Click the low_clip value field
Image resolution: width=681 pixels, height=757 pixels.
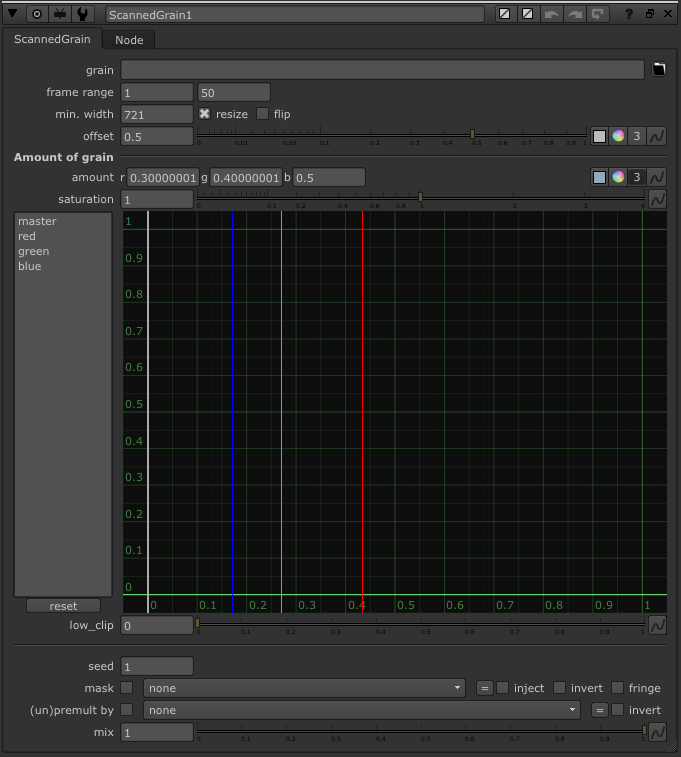coord(157,626)
